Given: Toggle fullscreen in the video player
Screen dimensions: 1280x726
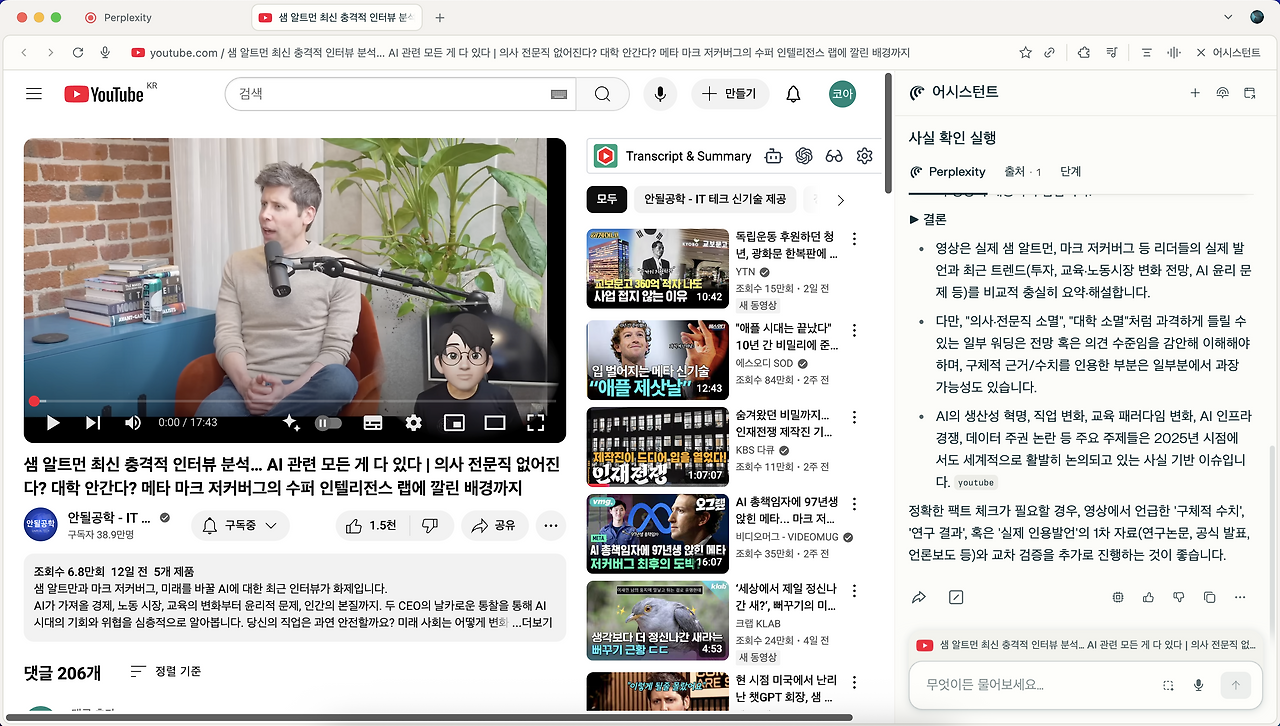Looking at the screenshot, I should tap(535, 423).
